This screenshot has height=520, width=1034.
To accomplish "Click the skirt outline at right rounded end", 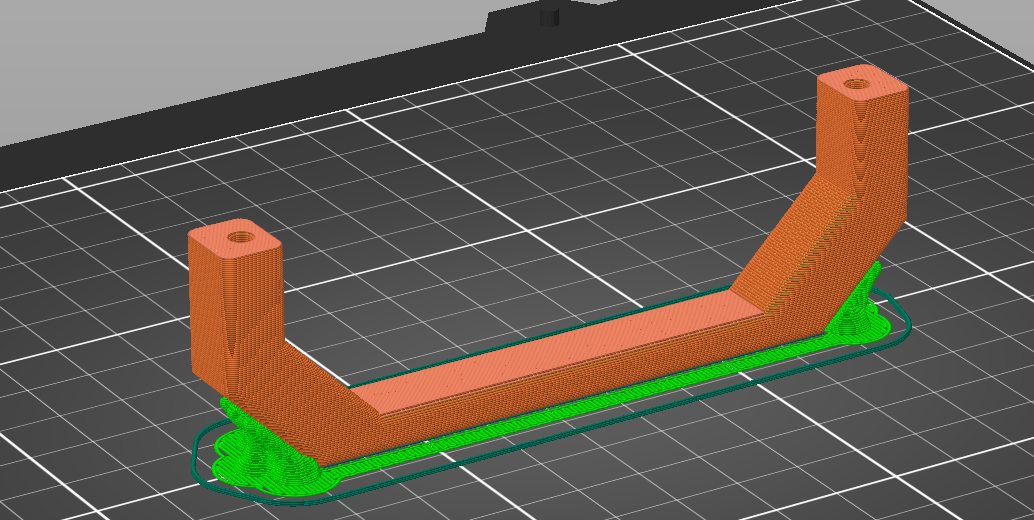I will click(x=909, y=322).
